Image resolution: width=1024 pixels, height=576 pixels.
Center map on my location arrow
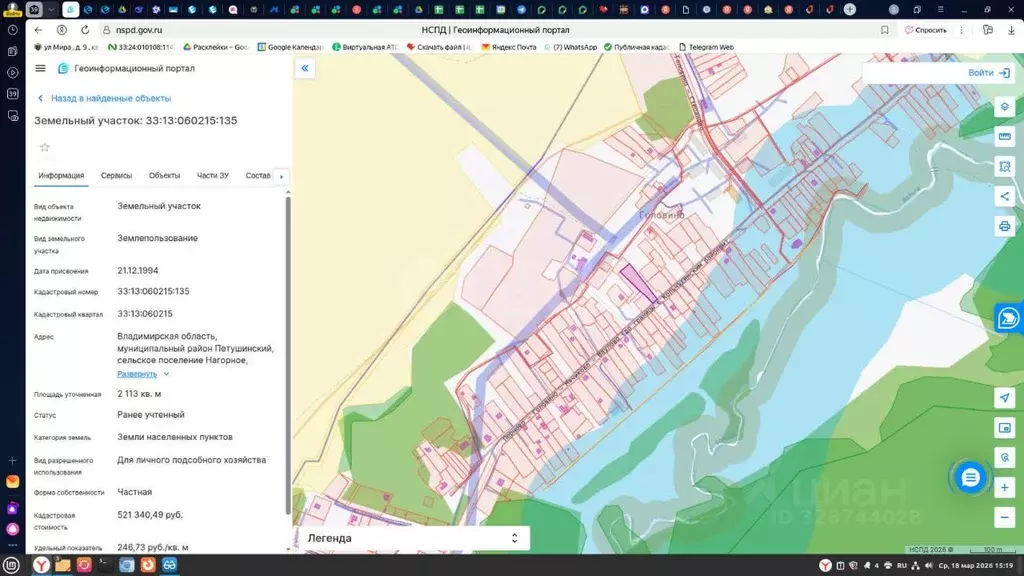click(x=1005, y=398)
